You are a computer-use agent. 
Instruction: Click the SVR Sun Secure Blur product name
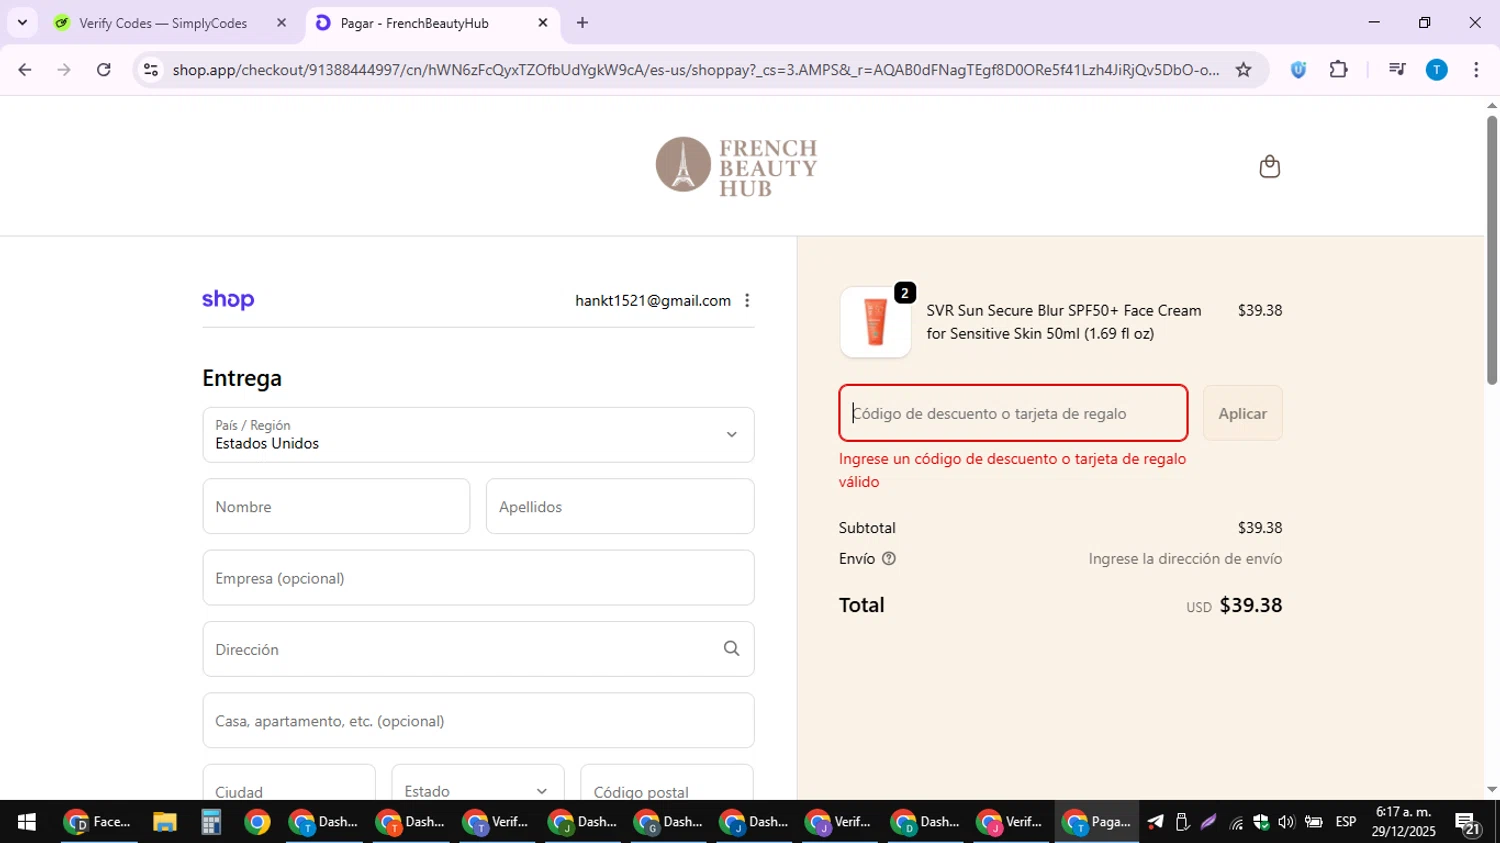point(1064,322)
